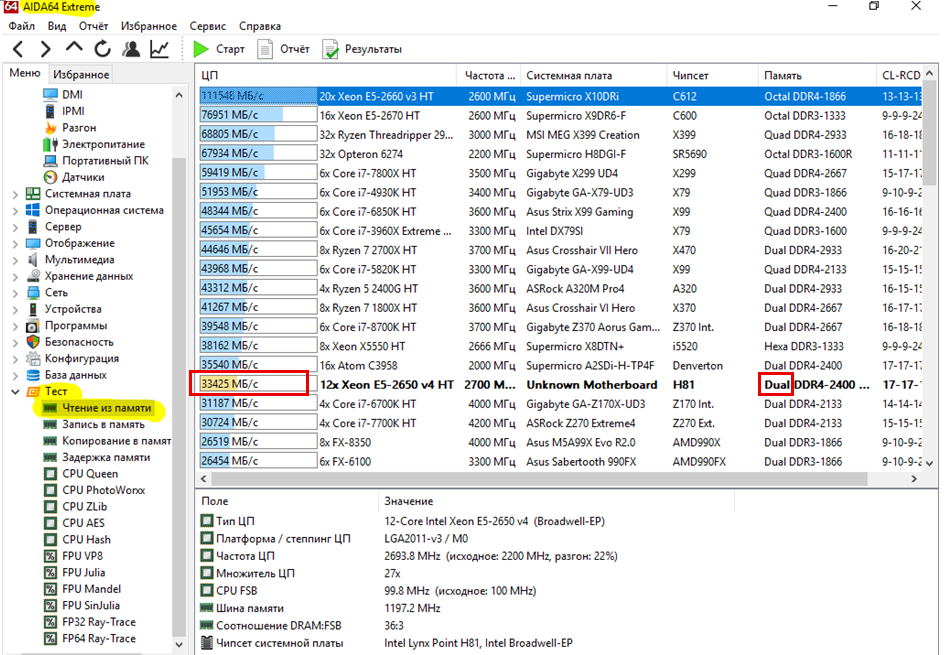Open the Сервис menu

(x=207, y=26)
